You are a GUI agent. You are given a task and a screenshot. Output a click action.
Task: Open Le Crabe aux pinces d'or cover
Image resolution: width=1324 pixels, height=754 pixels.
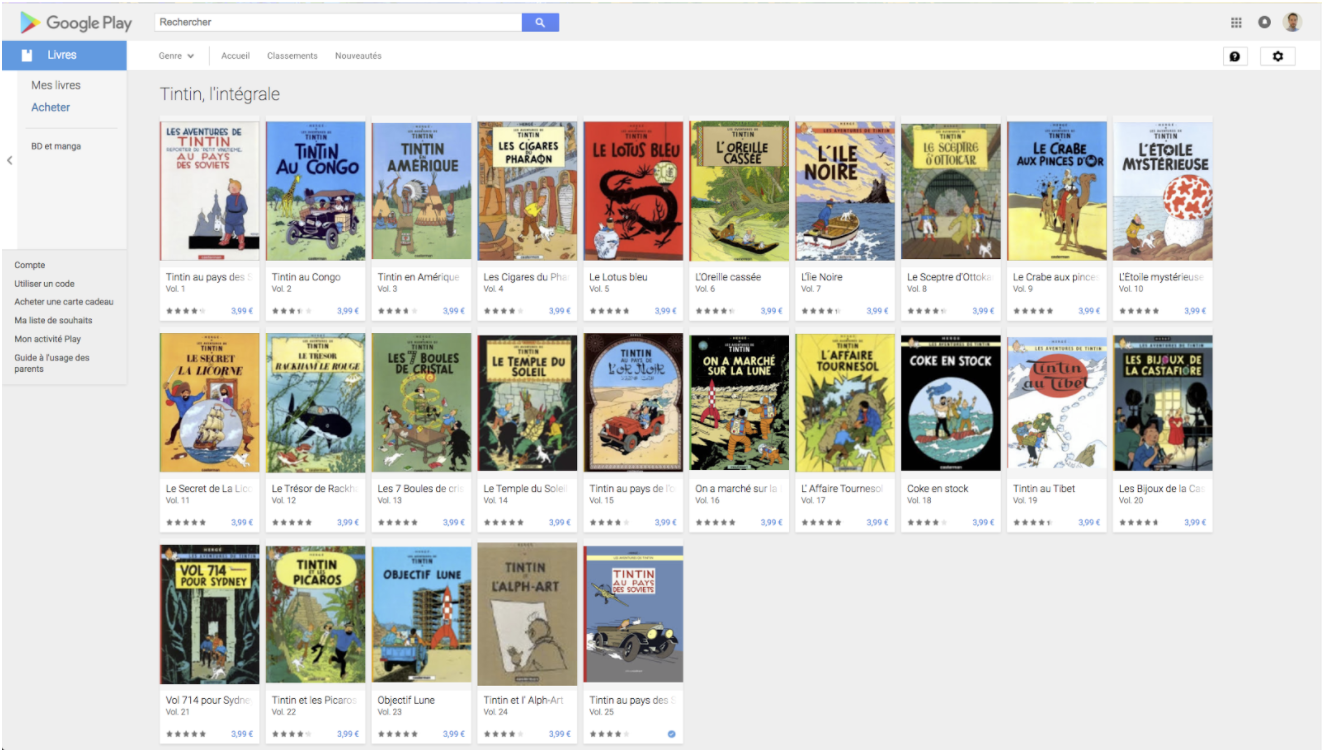click(x=1057, y=191)
